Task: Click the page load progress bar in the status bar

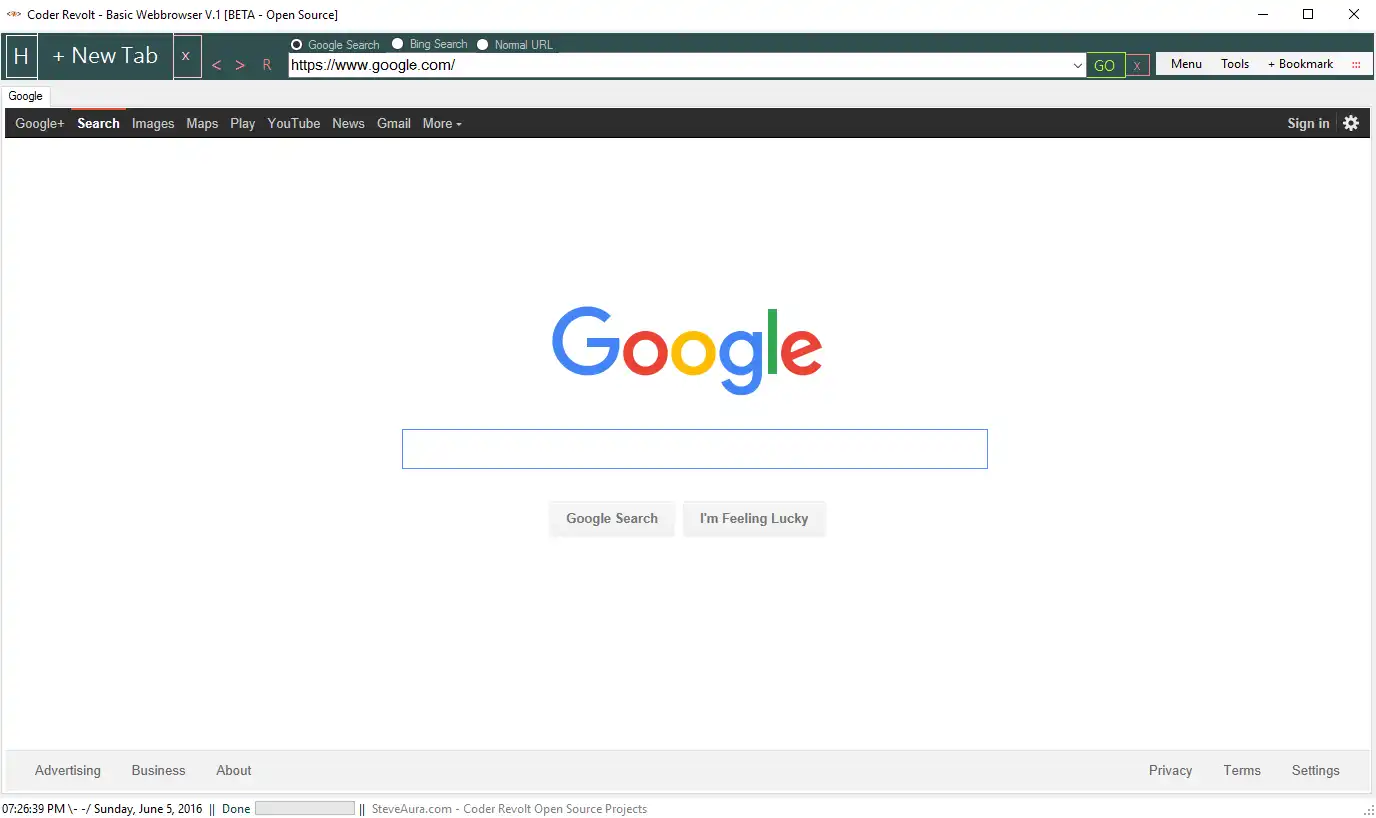Action: click(x=305, y=808)
